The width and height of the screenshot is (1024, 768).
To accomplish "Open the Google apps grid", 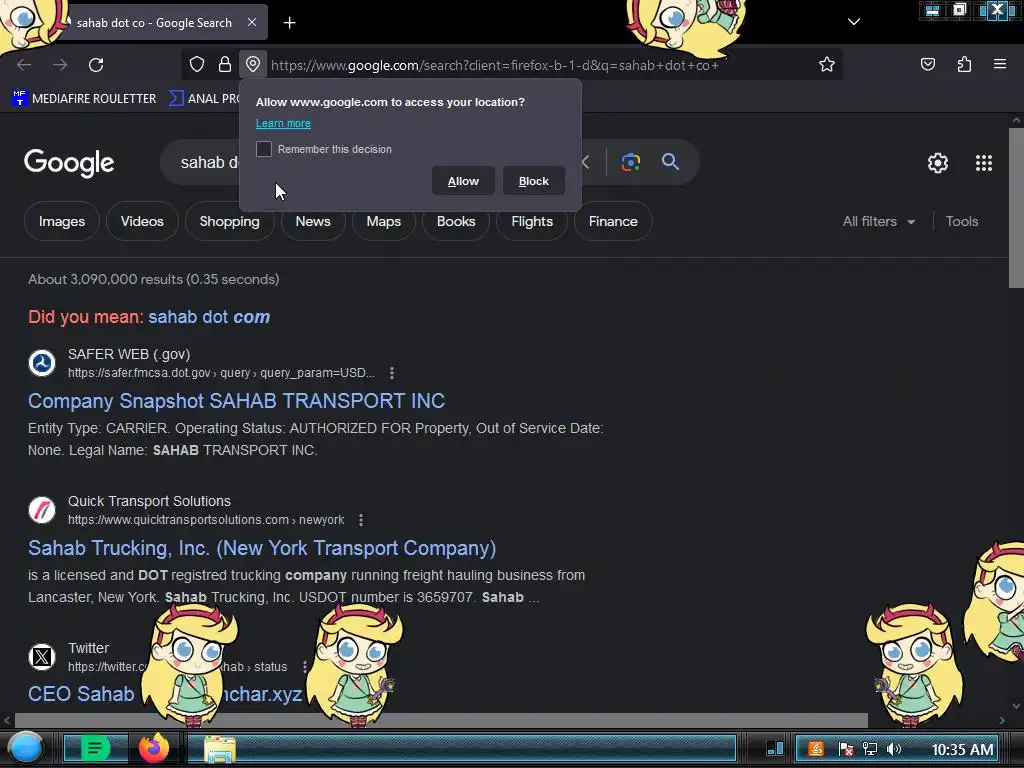I will point(984,163).
